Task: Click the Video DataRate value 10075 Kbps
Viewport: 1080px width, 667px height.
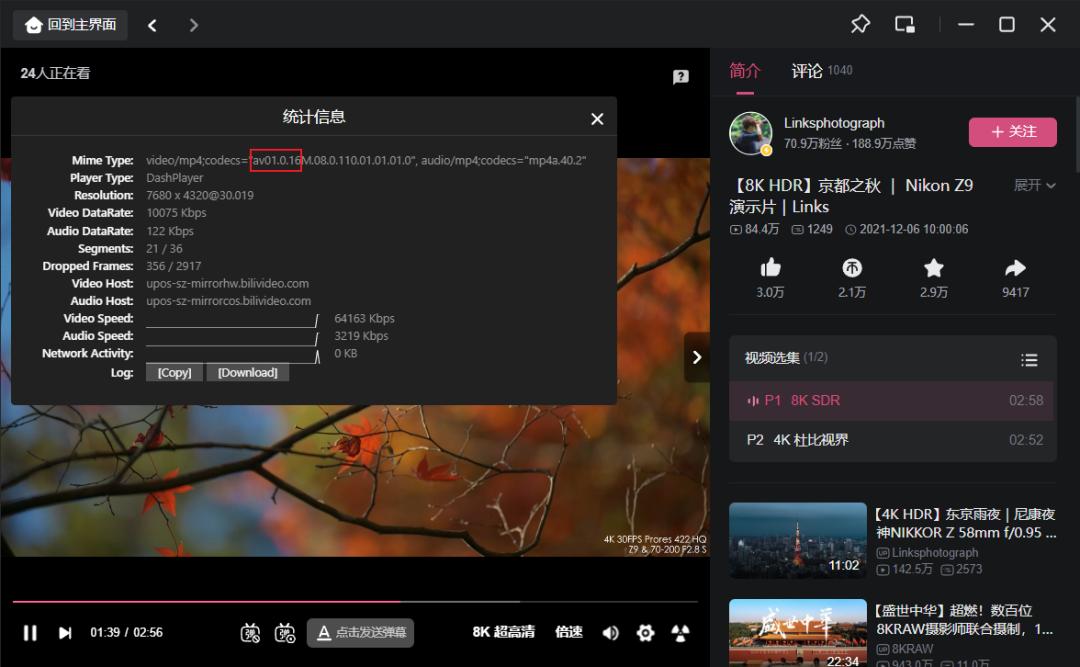Action: tap(176, 213)
